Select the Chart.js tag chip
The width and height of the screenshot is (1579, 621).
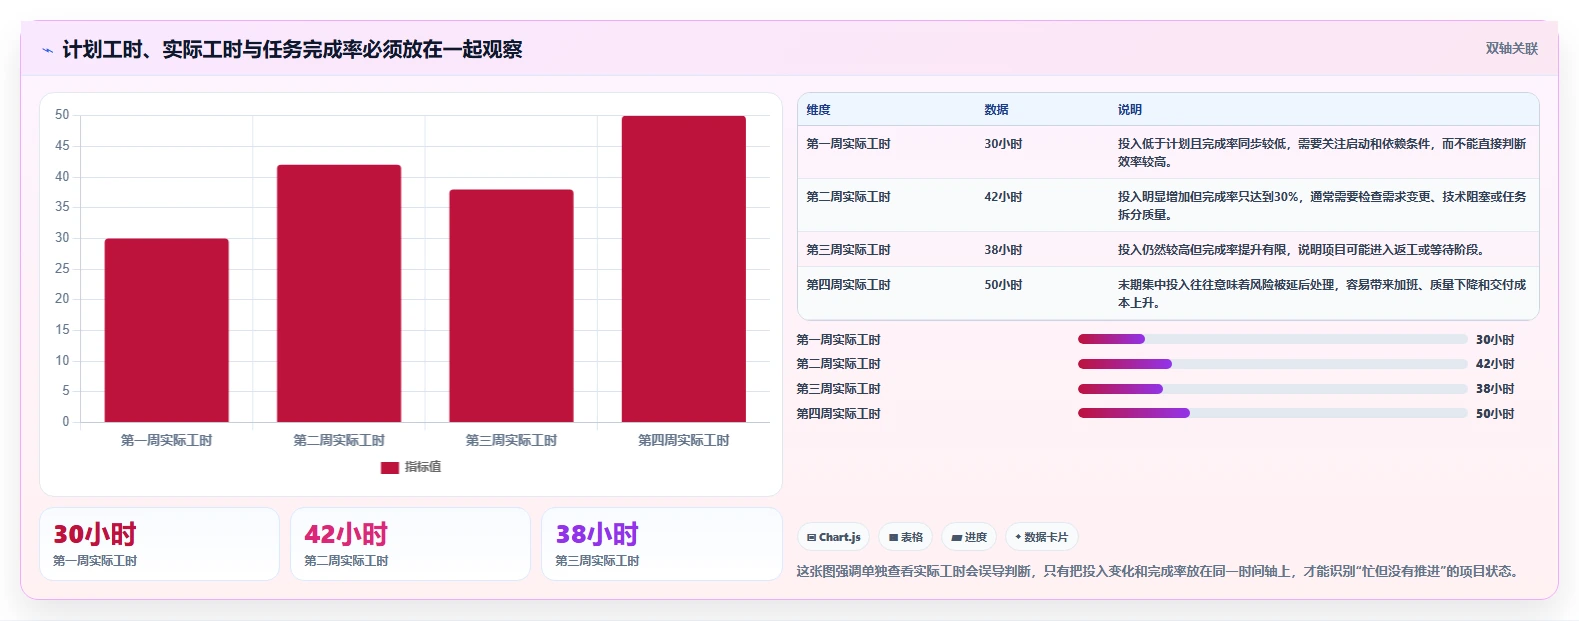pos(833,537)
